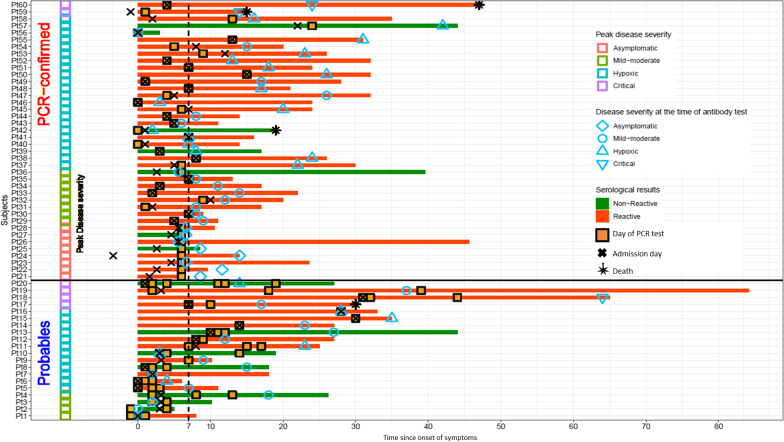Viewport: 784px width, 442px height.
Task: Click the inverted triangle on Pt18 bar
Action: click(x=602, y=298)
